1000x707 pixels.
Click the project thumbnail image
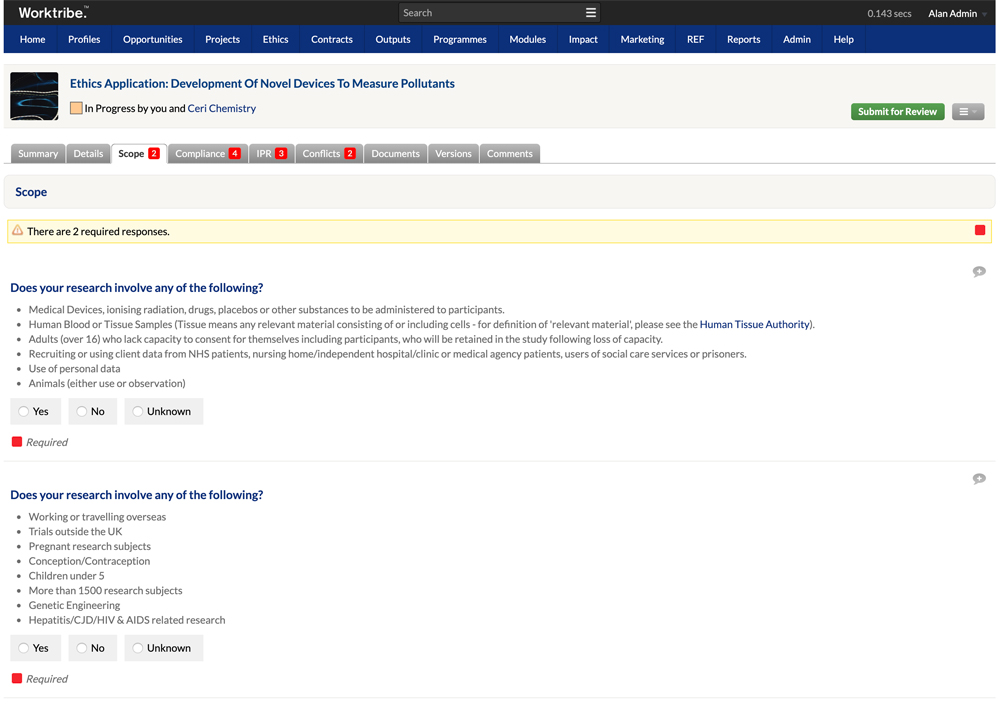click(x=34, y=96)
